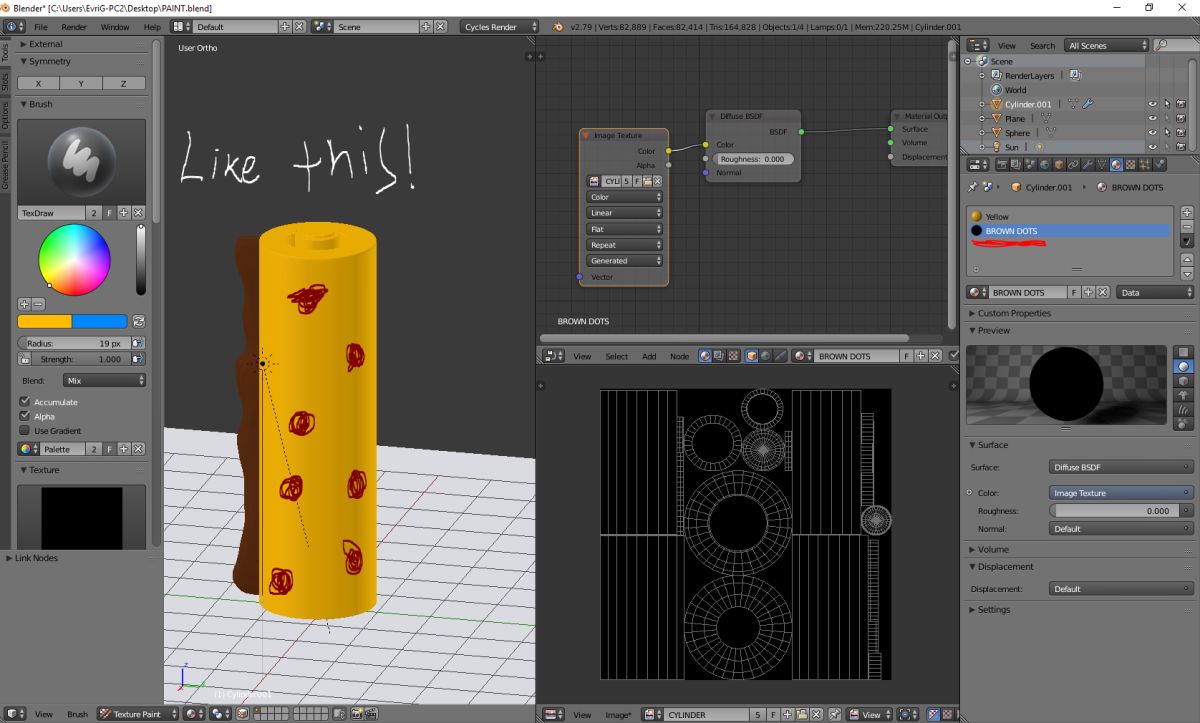The width and height of the screenshot is (1200, 723).
Task: Choose object shader source cube icon
Action: click(751, 355)
